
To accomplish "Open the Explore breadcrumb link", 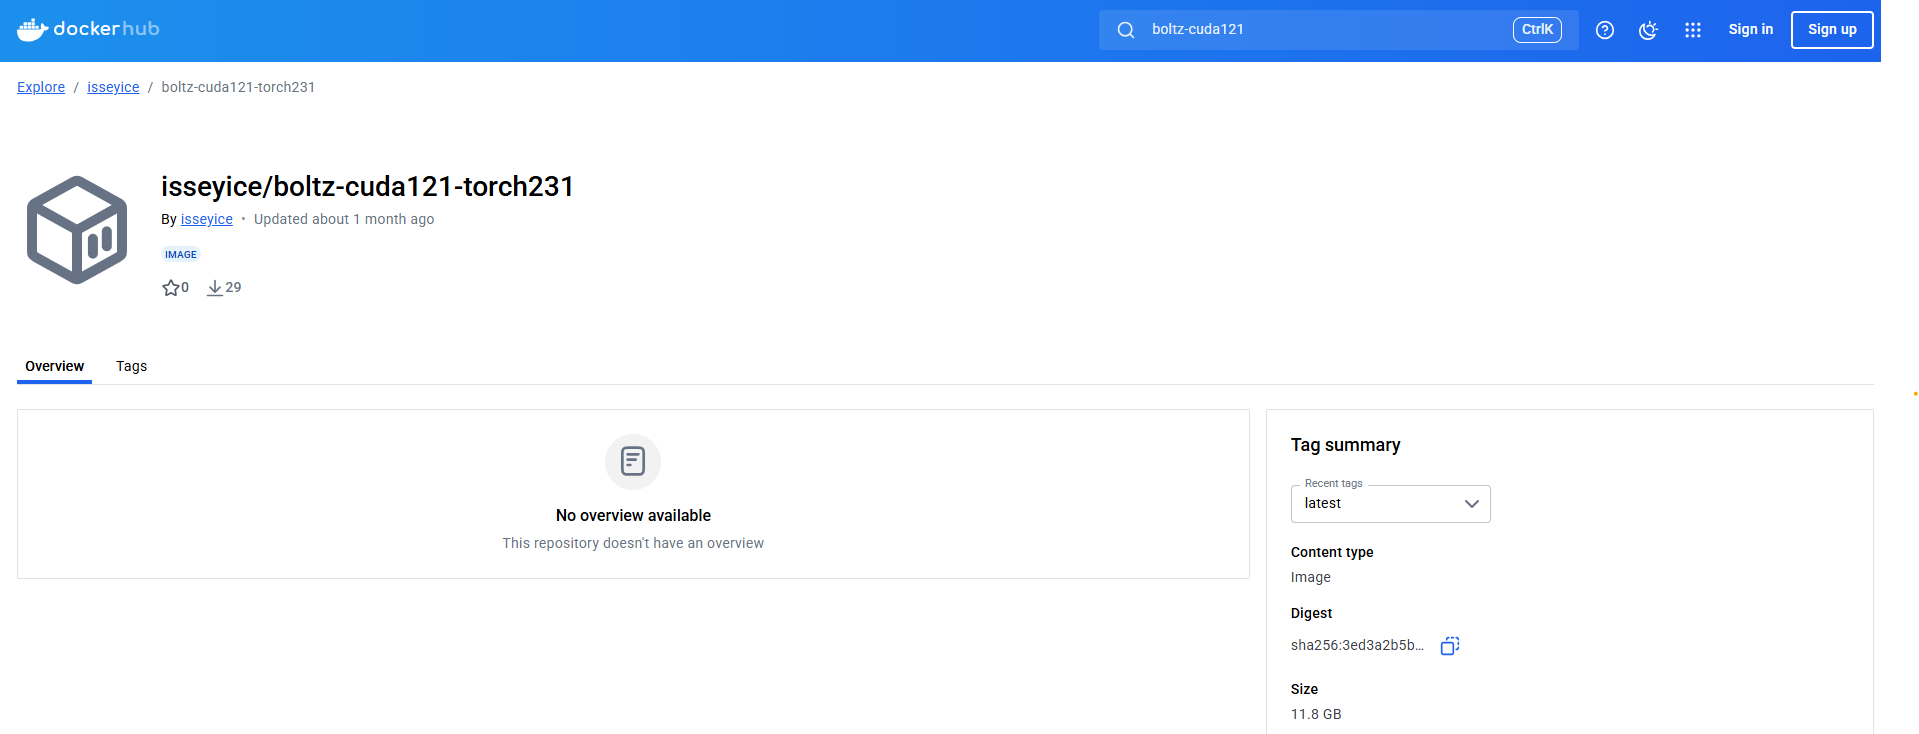I will [41, 87].
